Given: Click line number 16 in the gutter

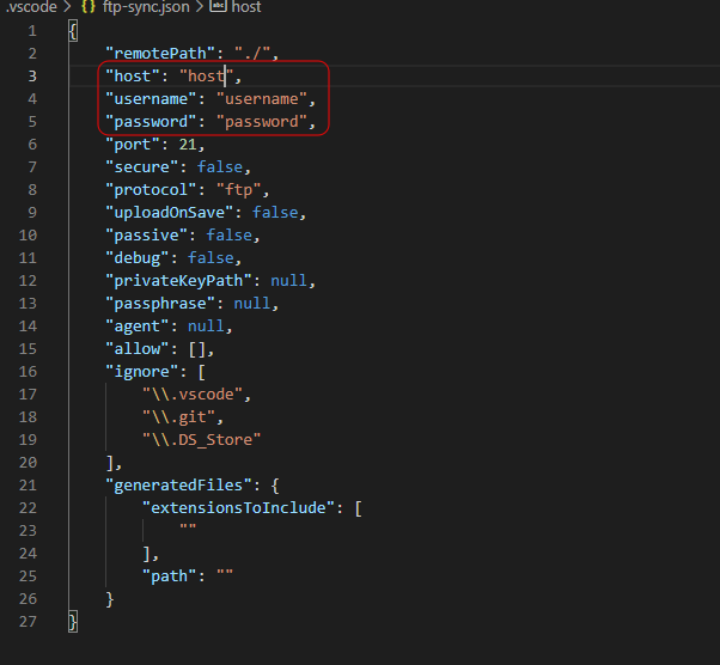Looking at the screenshot, I should point(28,372).
